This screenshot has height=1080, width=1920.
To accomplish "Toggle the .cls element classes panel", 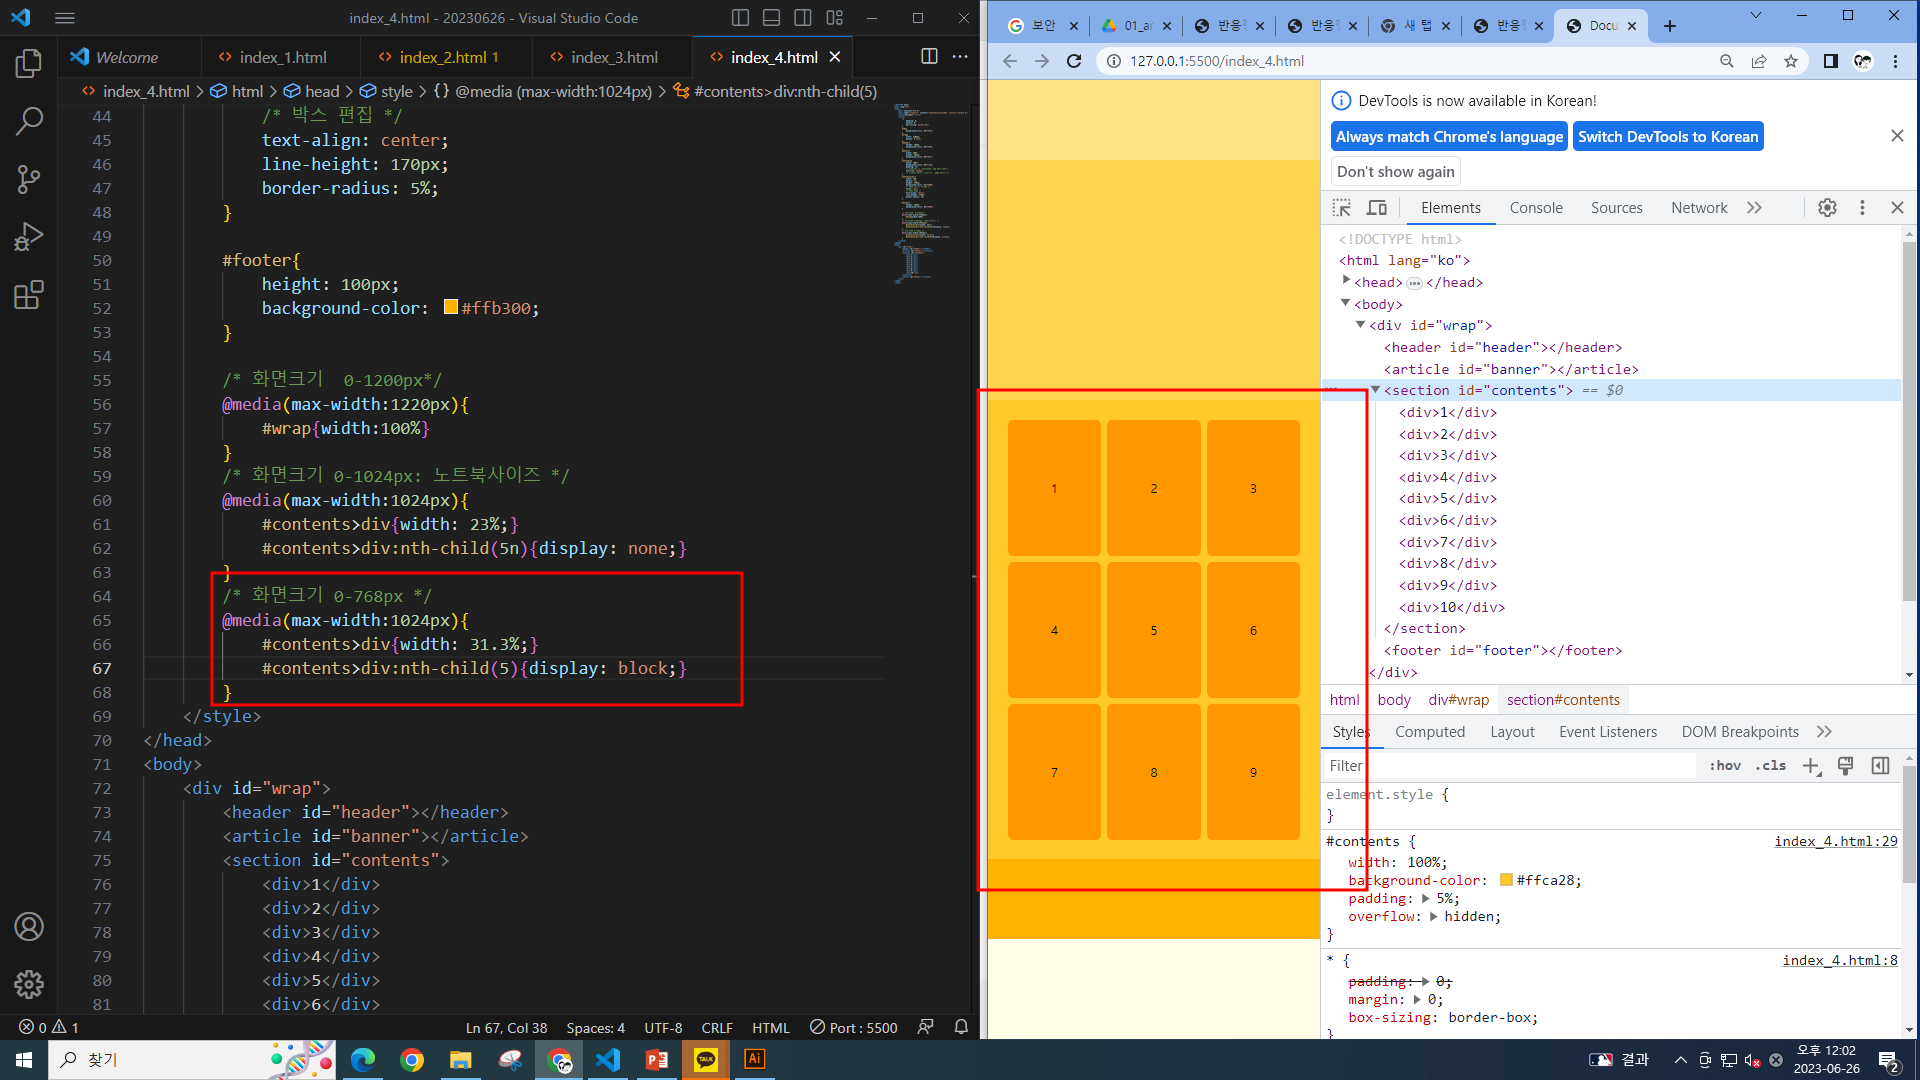I will click(1771, 766).
